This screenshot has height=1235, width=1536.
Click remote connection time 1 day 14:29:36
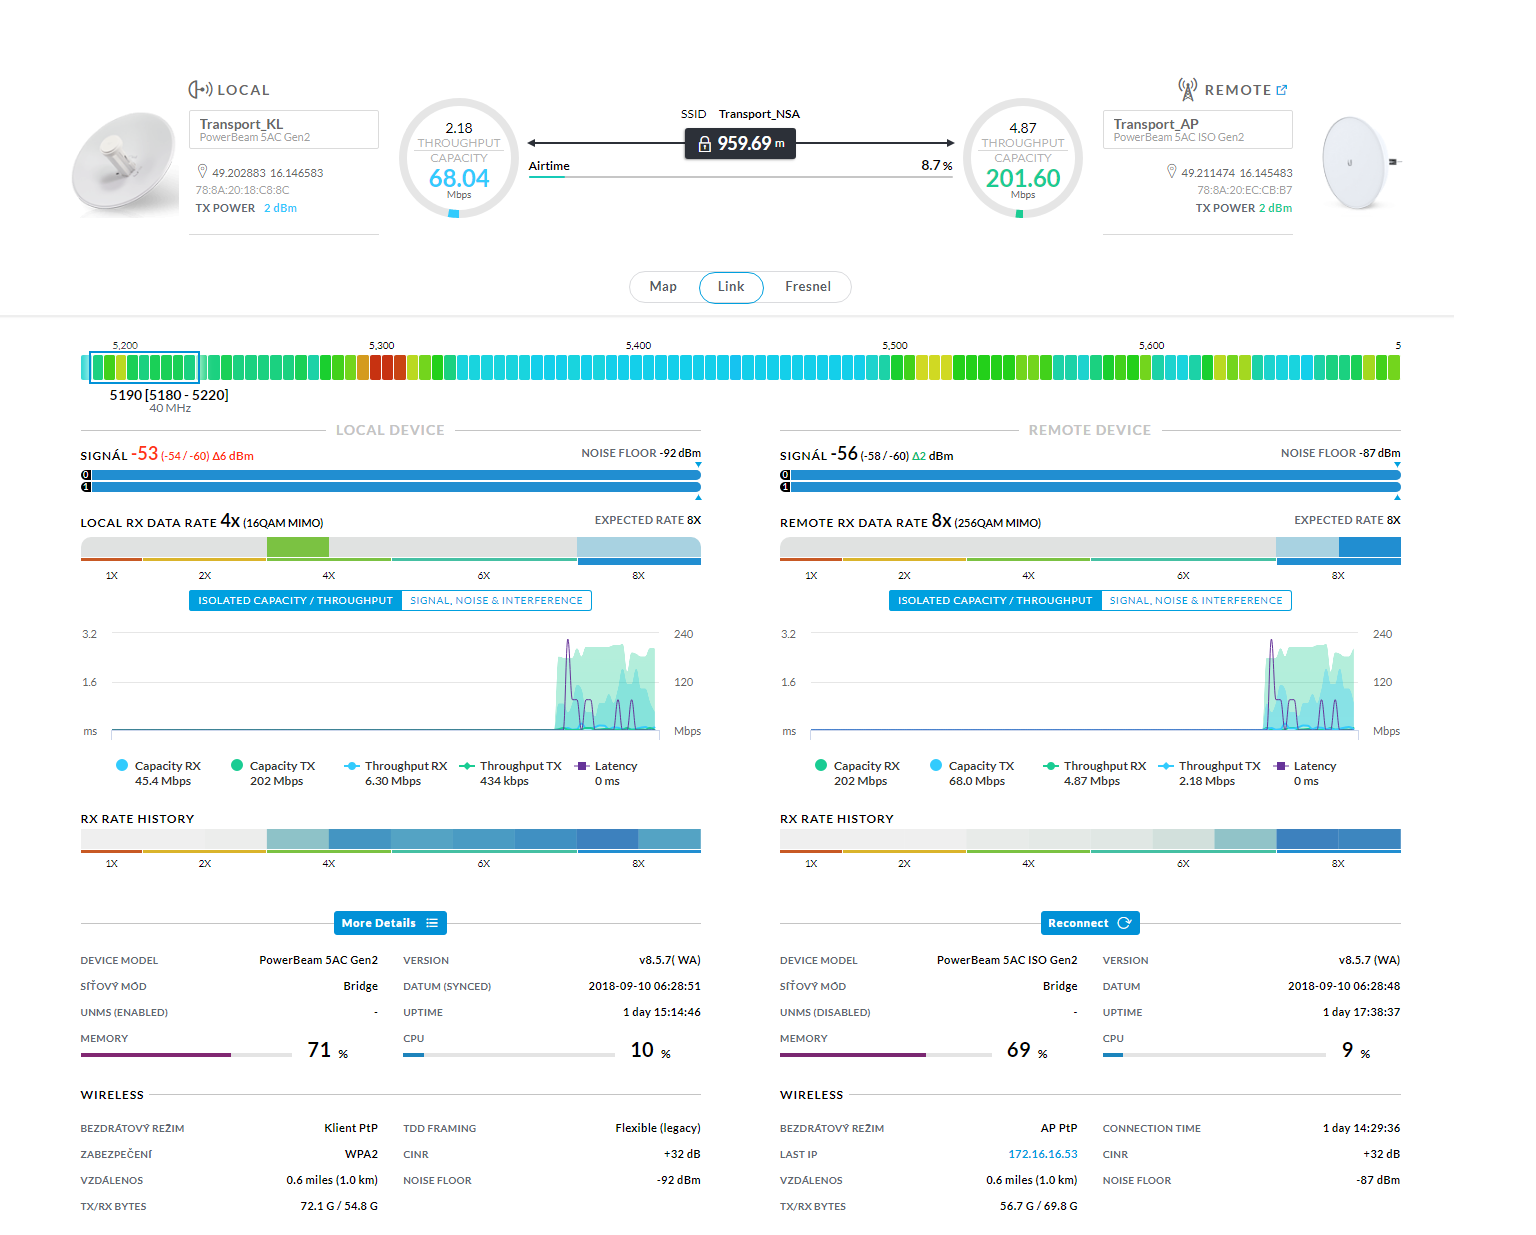[x=1361, y=1128]
